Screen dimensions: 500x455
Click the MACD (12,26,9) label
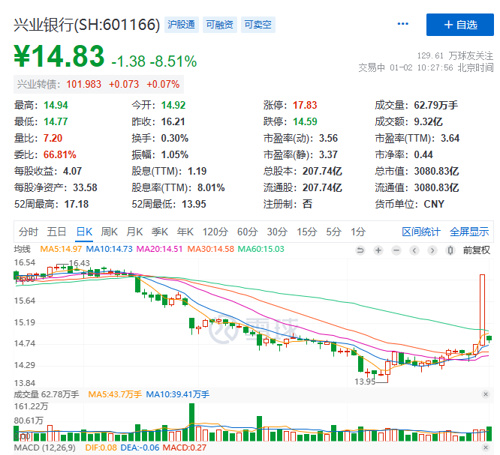coord(45,447)
